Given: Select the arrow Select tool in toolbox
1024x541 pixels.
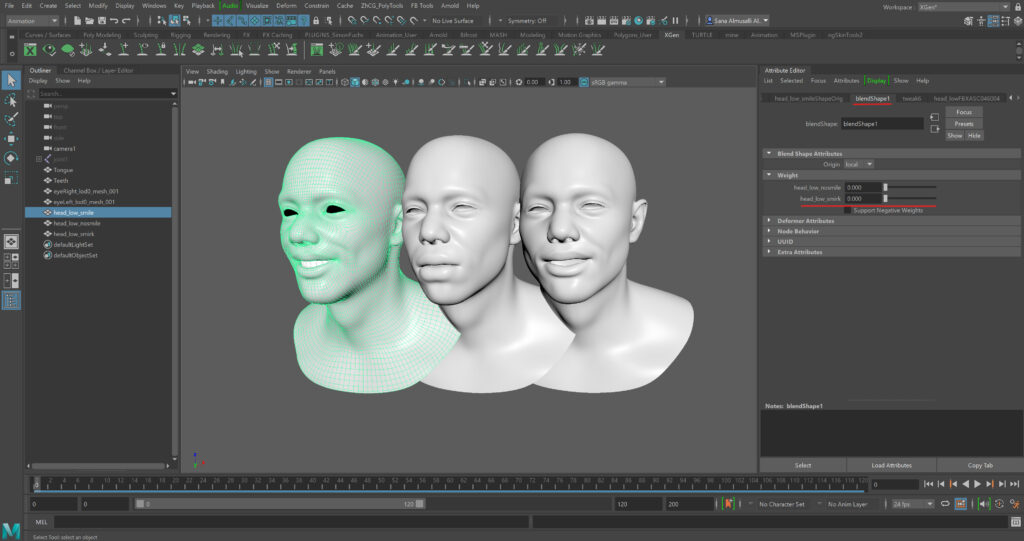Looking at the screenshot, I should (11, 80).
